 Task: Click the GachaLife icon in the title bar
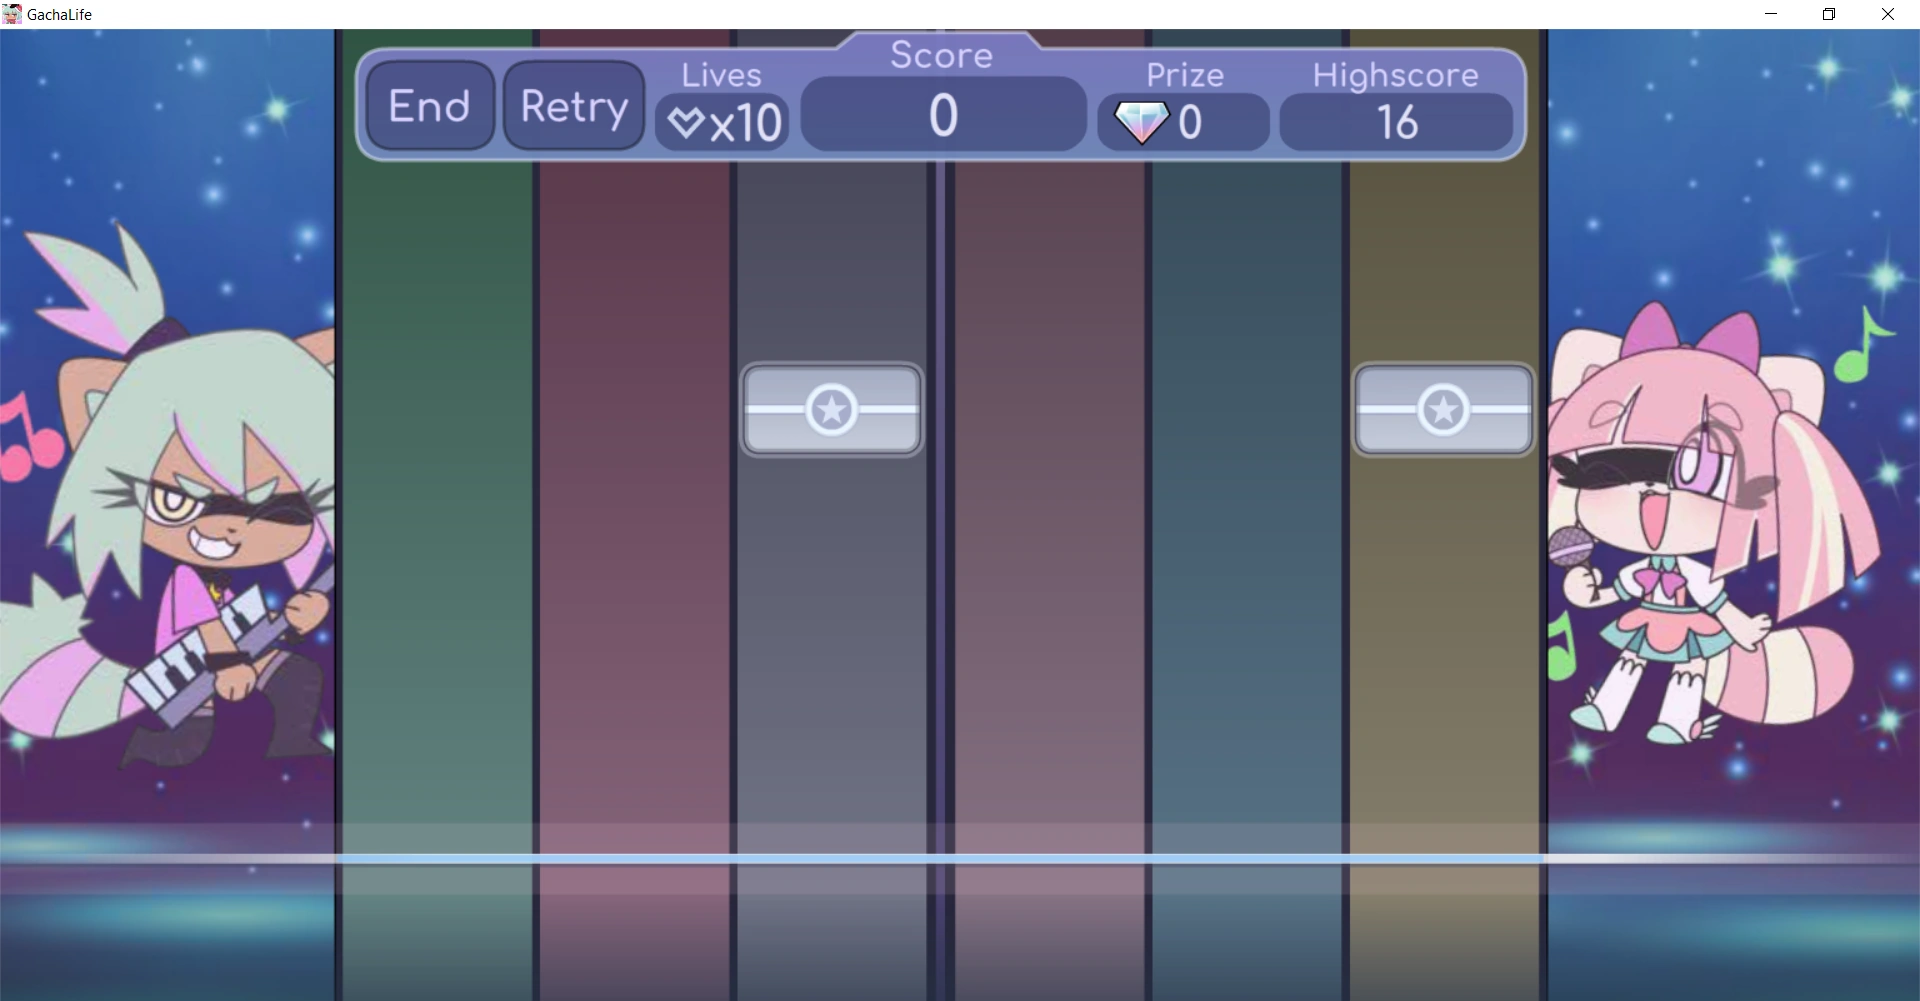coord(12,13)
